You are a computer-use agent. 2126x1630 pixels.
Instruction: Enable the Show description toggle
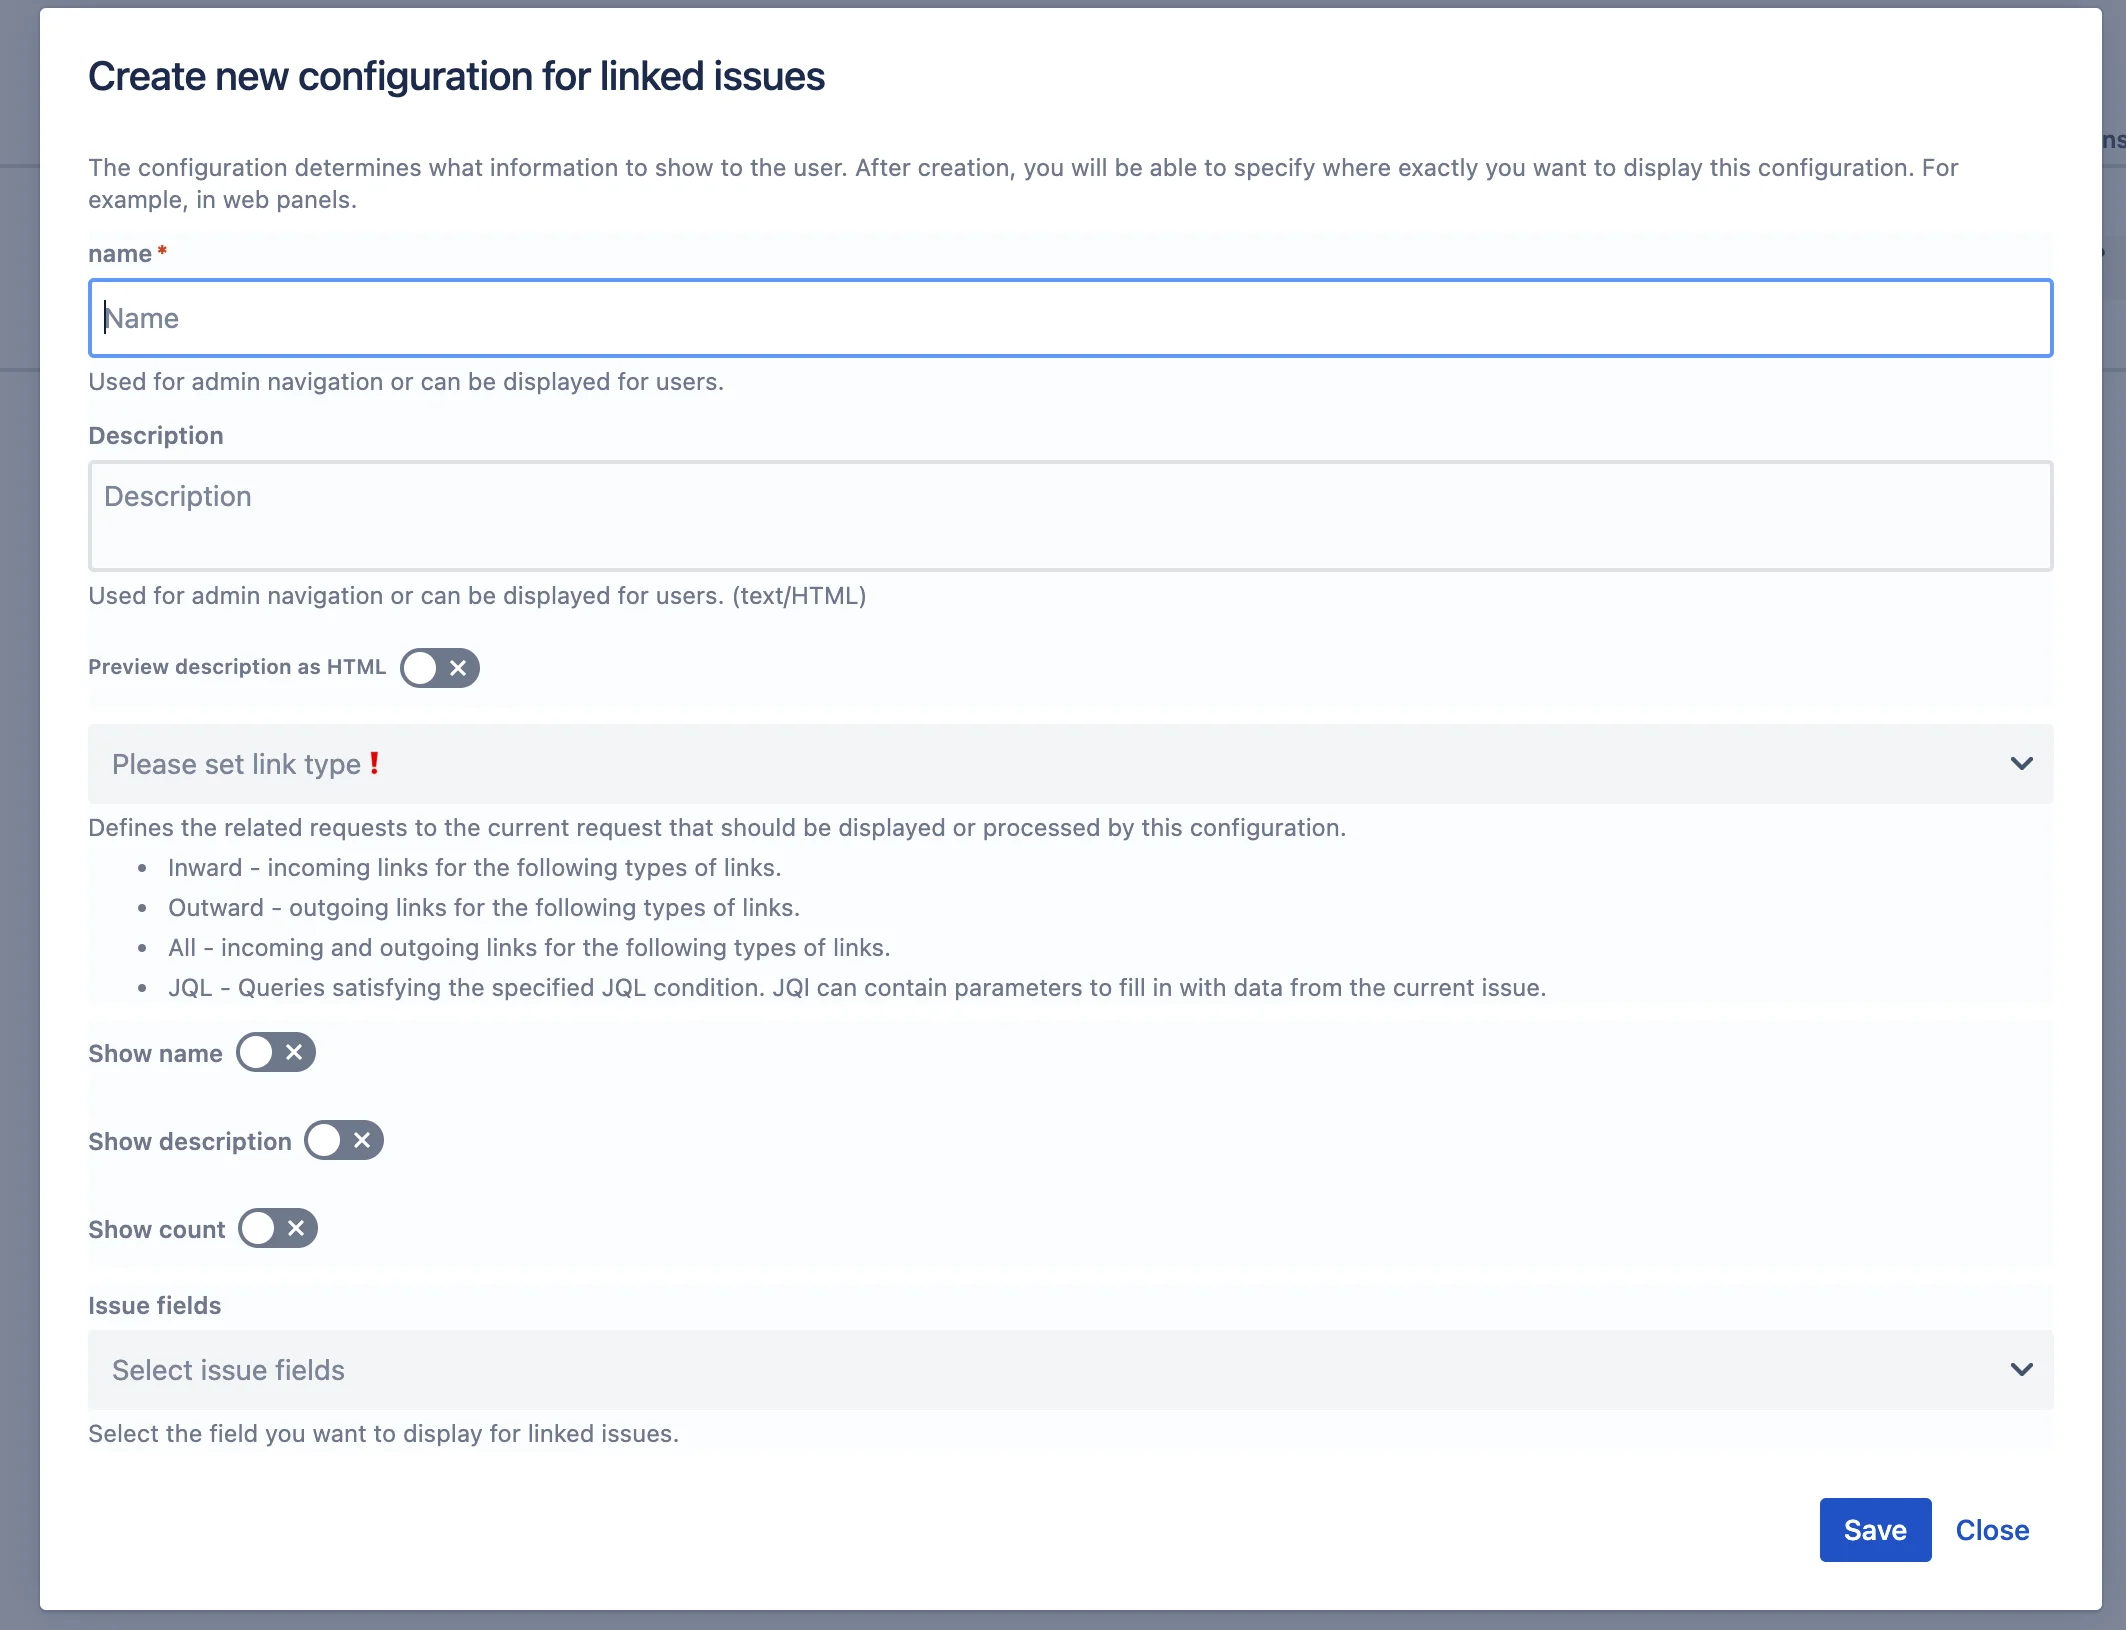coord(344,1141)
